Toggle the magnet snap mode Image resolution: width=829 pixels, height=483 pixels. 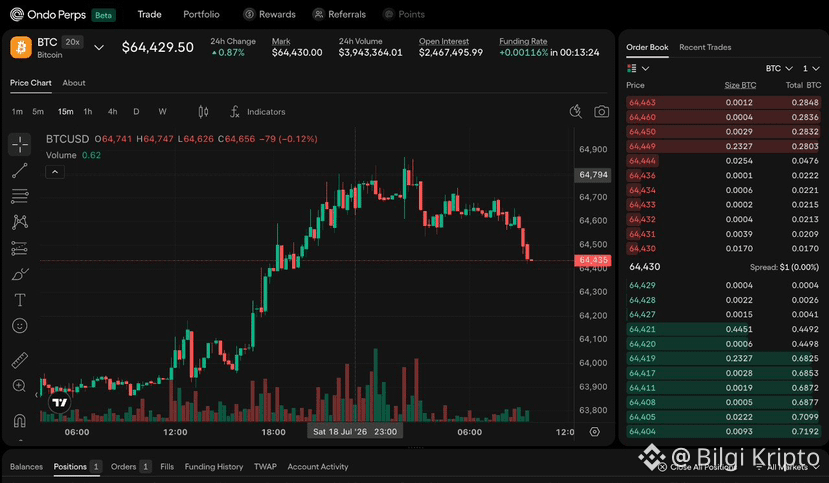(x=20, y=421)
